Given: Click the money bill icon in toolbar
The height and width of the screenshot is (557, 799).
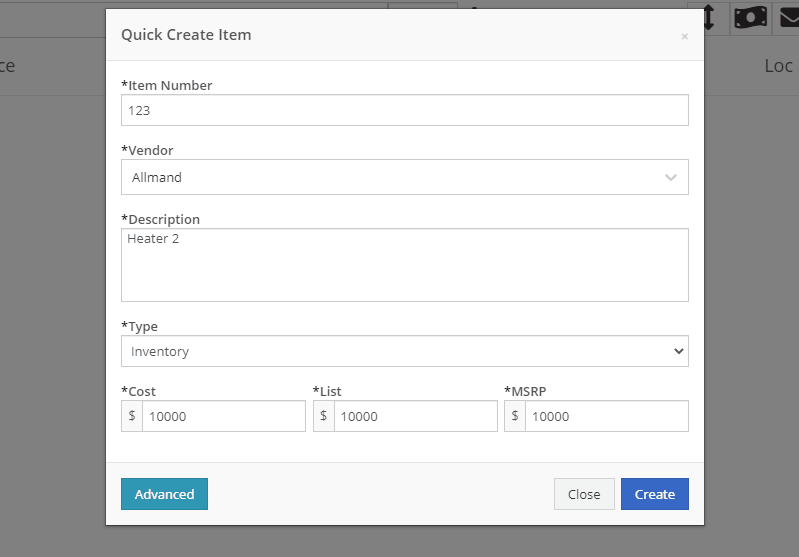Looking at the screenshot, I should pos(750,17).
